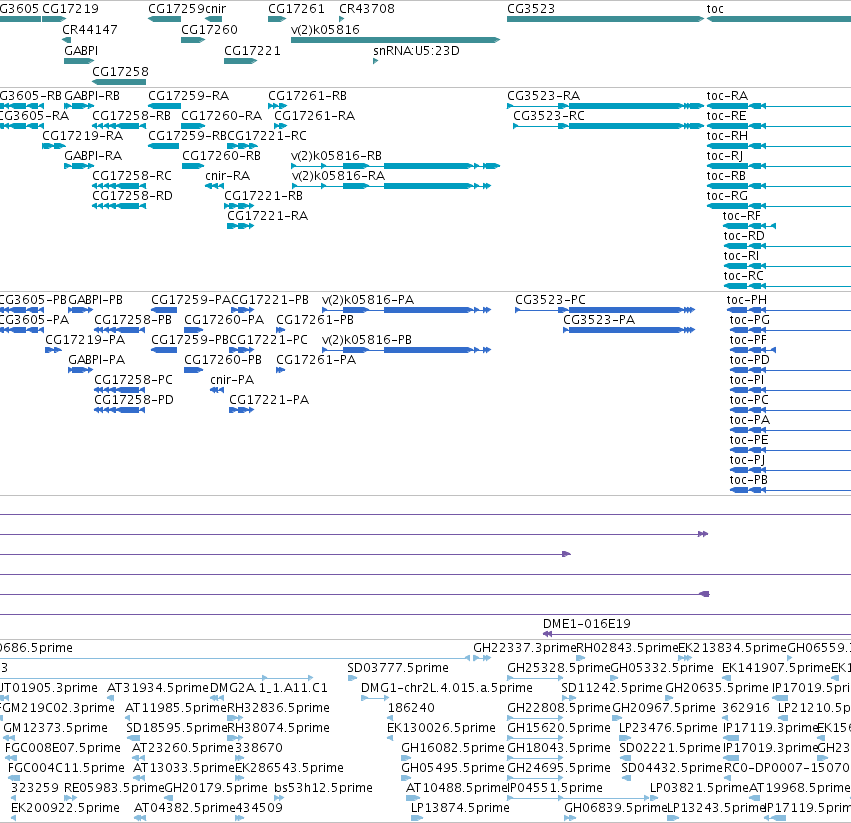
Task: Click transcript v(2)k05816-RB
Action: point(396,166)
